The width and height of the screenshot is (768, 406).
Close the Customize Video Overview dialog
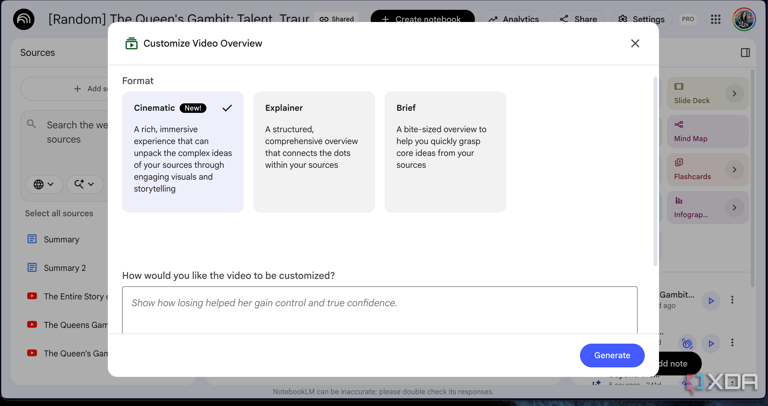tap(635, 44)
